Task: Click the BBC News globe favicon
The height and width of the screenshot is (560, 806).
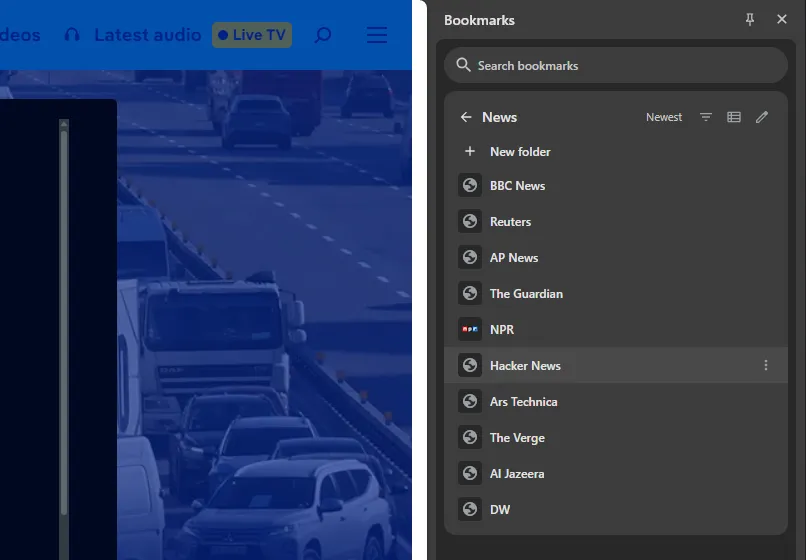Action: tap(470, 185)
